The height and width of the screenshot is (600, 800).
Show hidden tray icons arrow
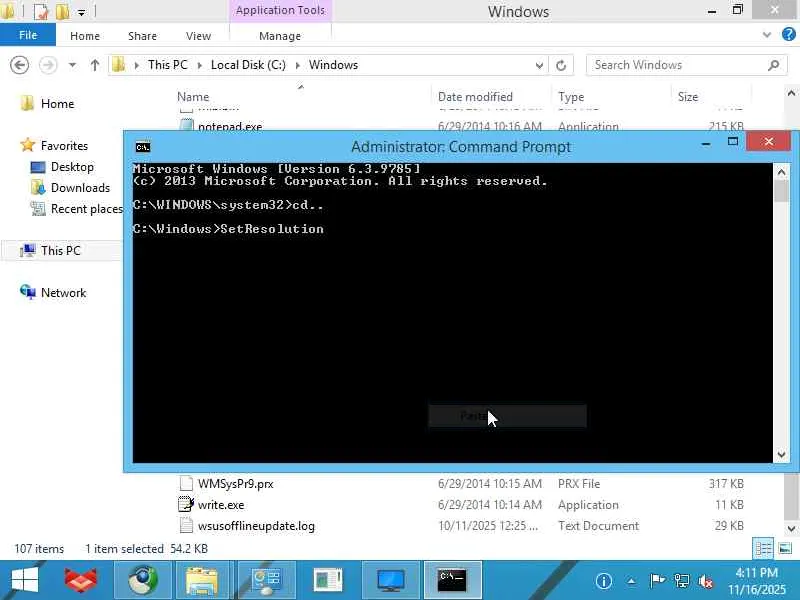pyautogui.click(x=631, y=581)
